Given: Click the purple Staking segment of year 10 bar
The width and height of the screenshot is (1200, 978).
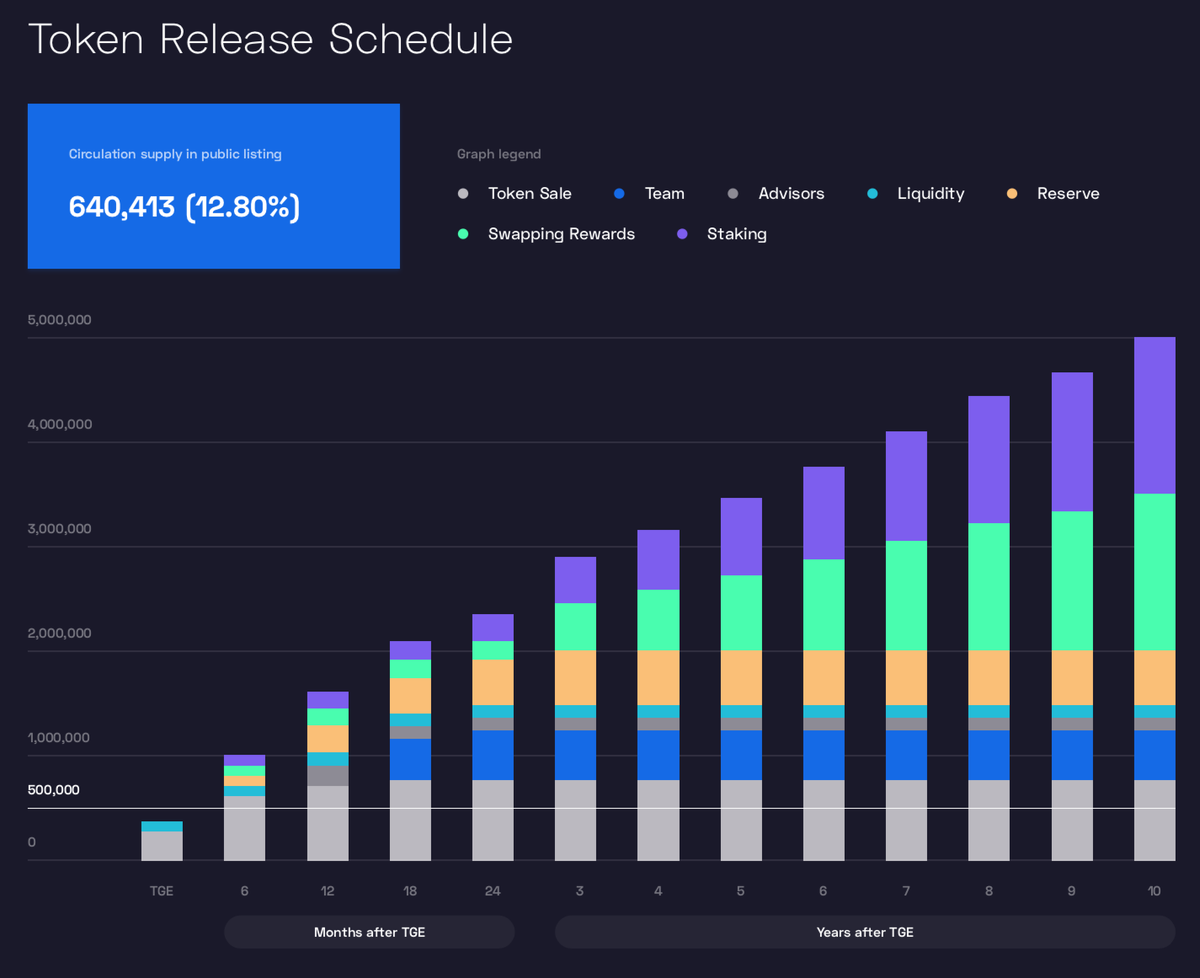Looking at the screenshot, I should tap(1154, 415).
